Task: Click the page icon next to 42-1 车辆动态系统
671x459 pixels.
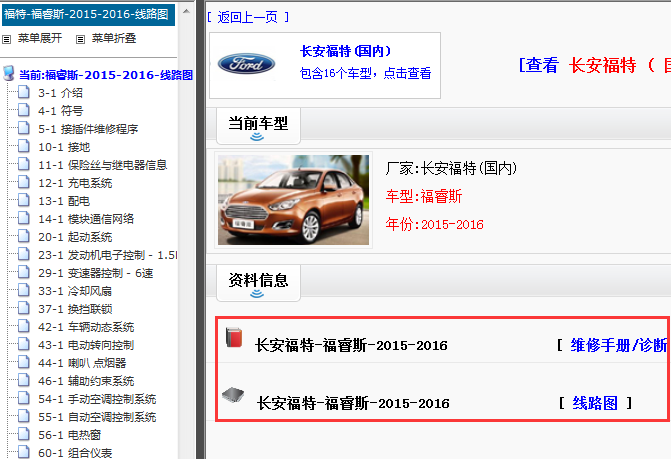Action: [24, 326]
